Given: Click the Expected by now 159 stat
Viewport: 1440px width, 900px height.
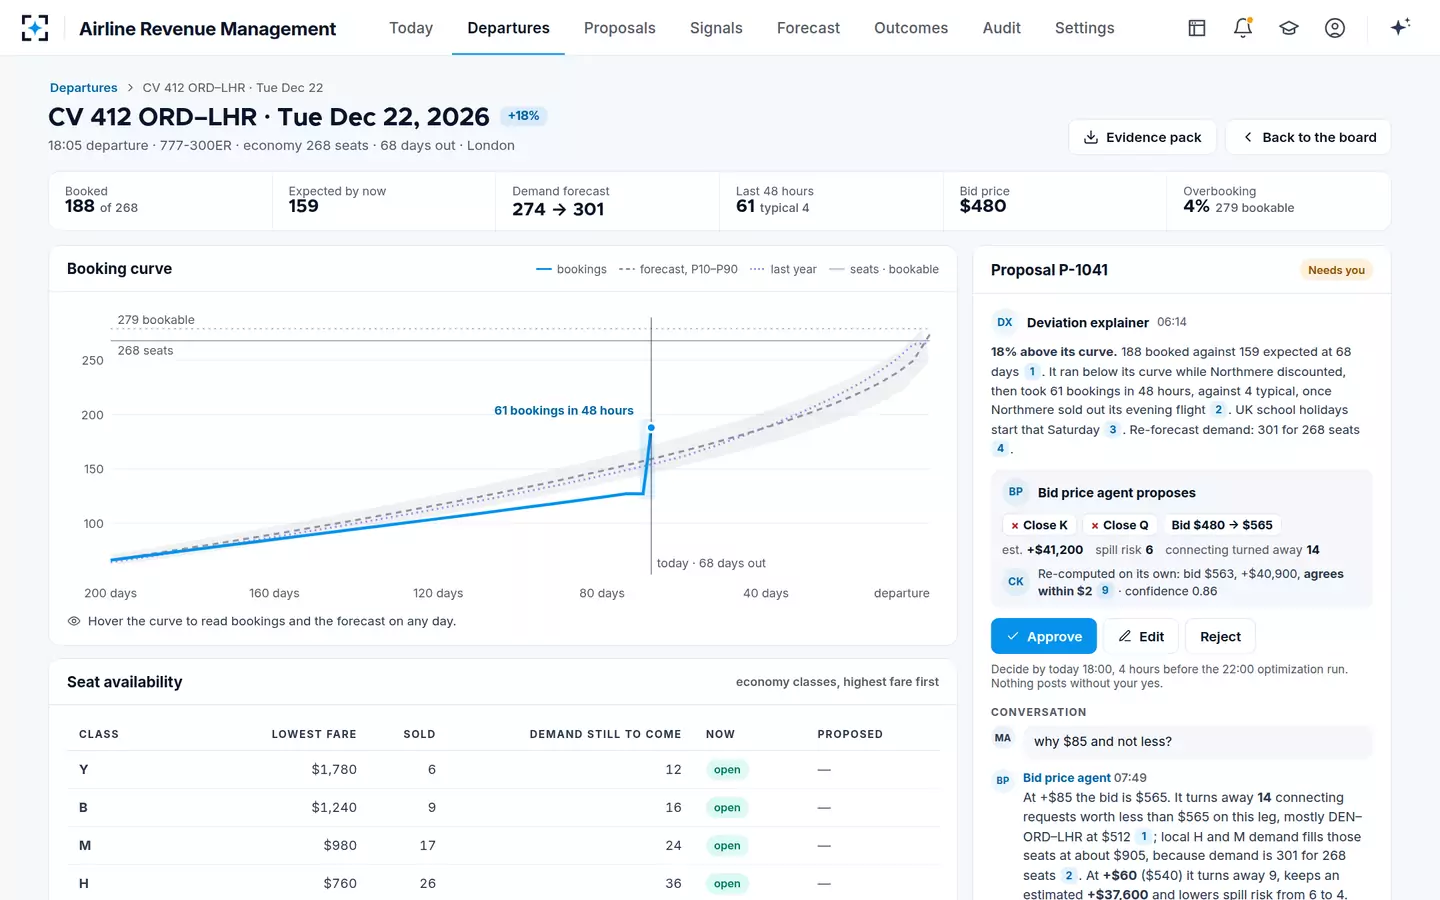Looking at the screenshot, I should point(384,201).
